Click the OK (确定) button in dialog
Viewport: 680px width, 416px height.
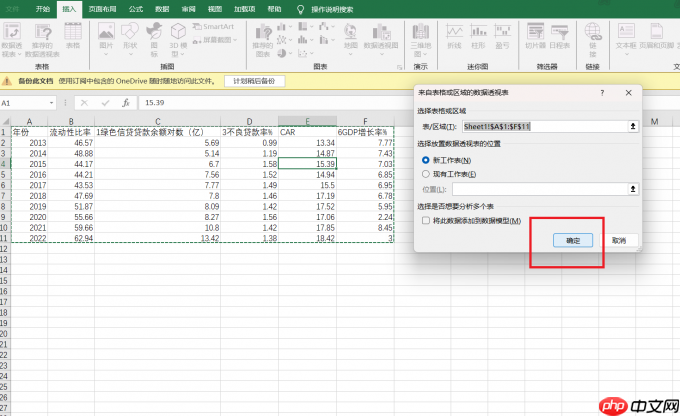click(x=573, y=240)
